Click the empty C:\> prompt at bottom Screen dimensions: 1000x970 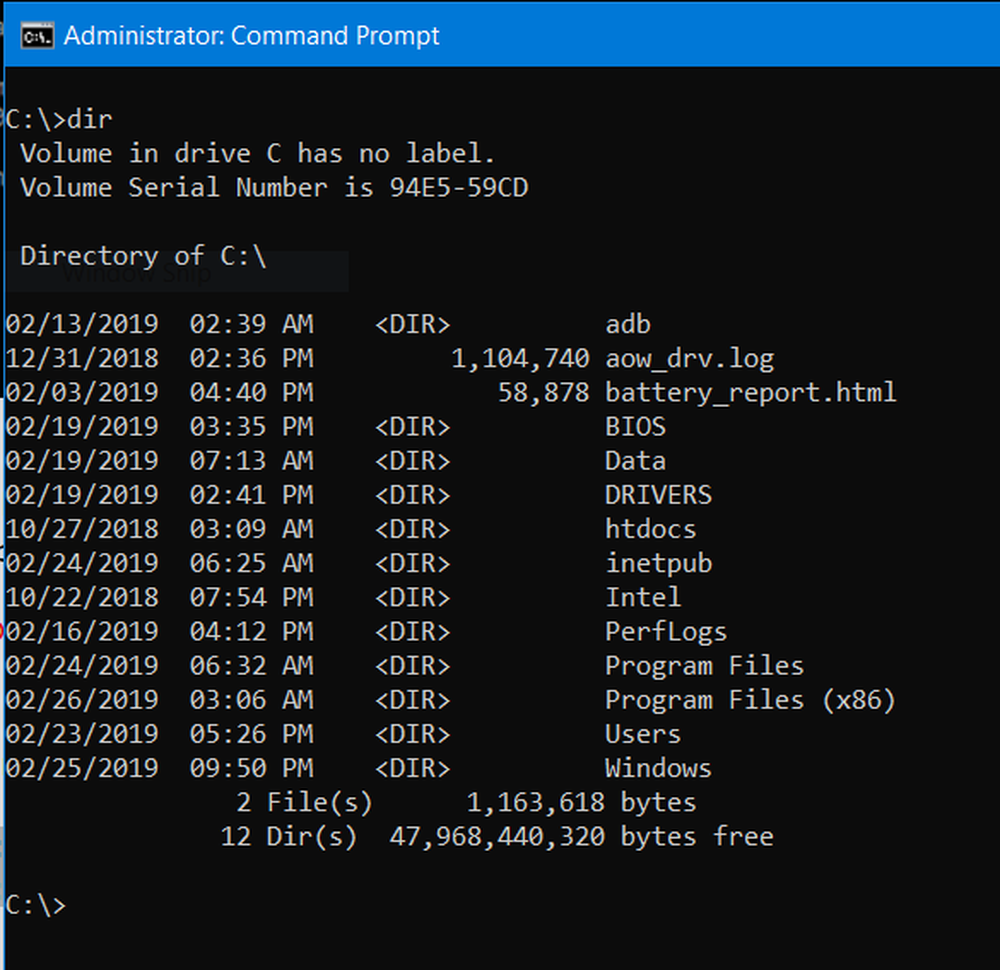pyautogui.click(x=36, y=905)
